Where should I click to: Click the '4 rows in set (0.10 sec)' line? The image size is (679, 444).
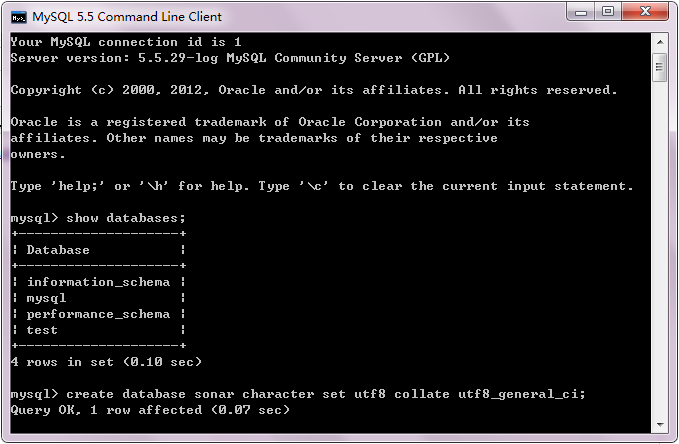[106, 362]
